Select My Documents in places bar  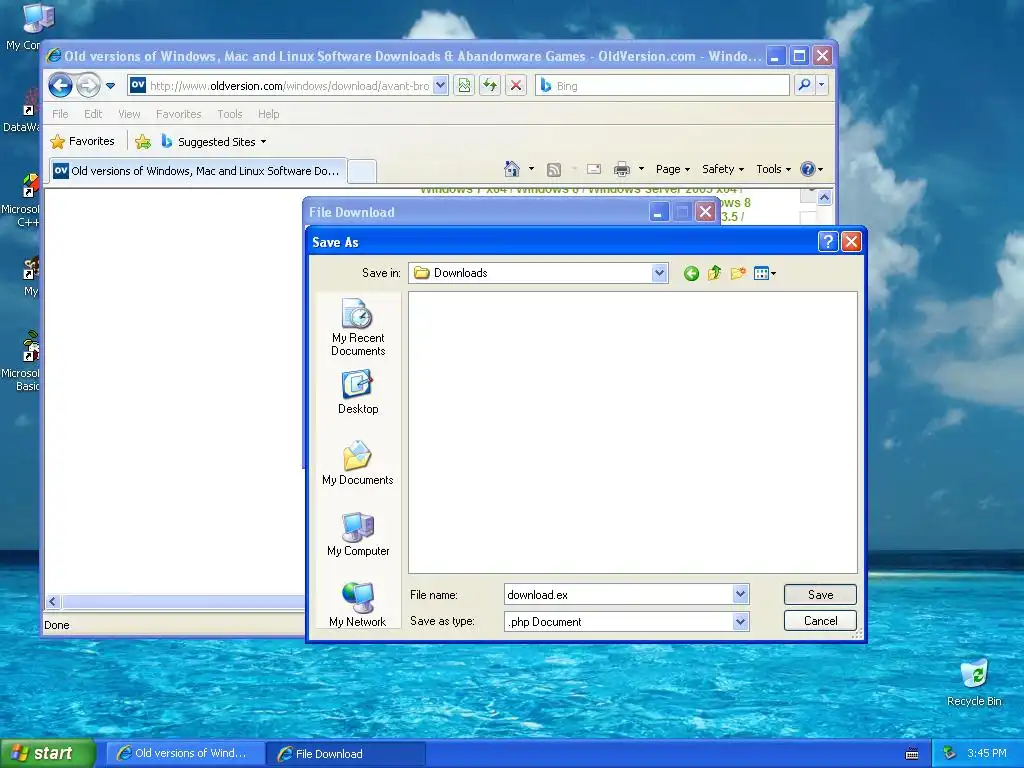[358, 463]
